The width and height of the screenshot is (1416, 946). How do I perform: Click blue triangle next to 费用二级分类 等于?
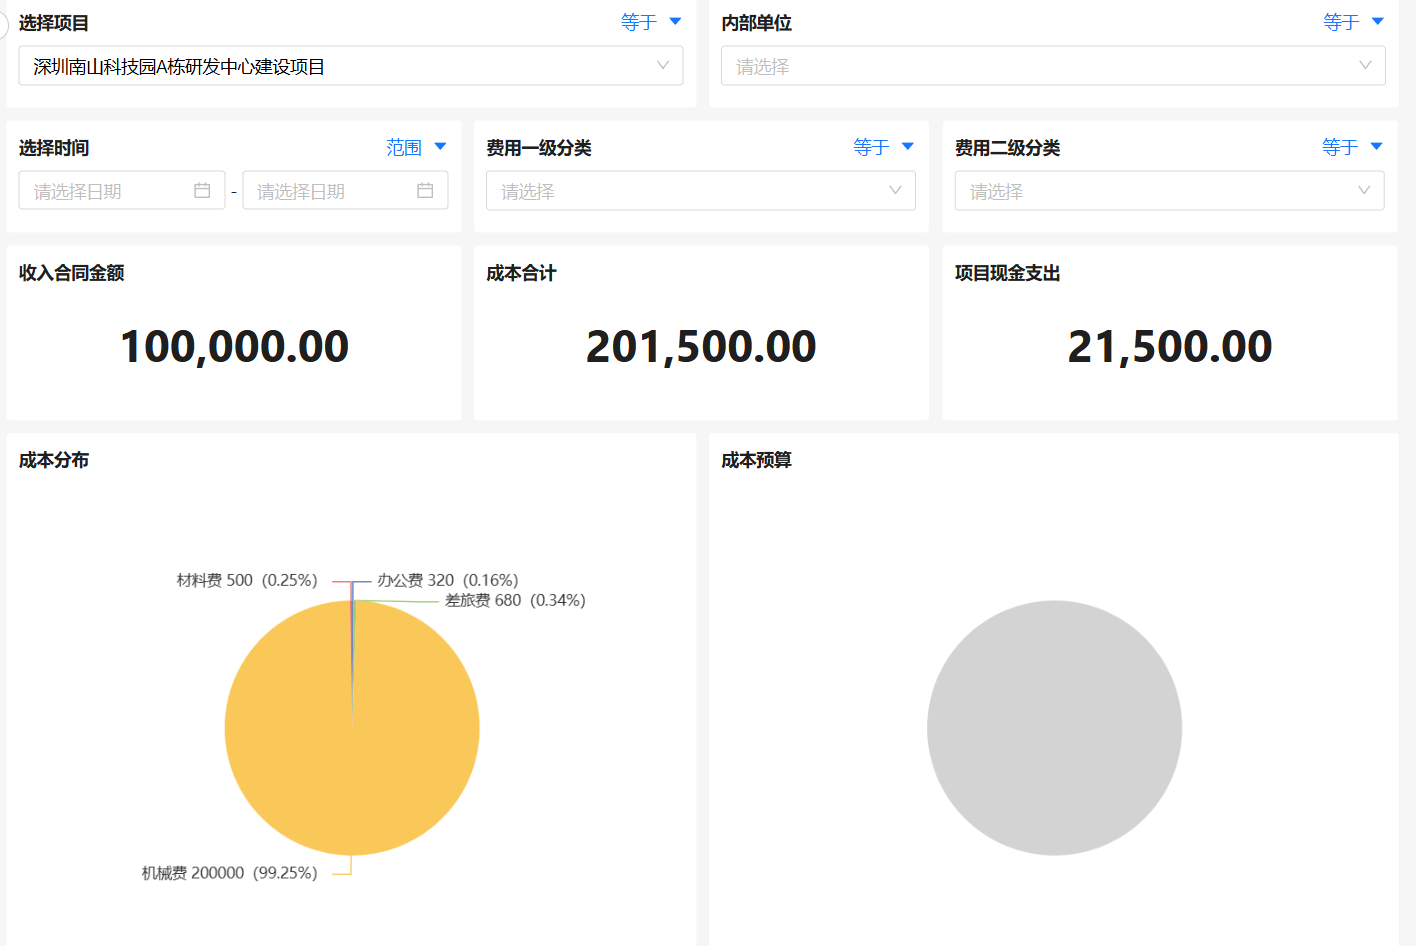(x=1377, y=147)
